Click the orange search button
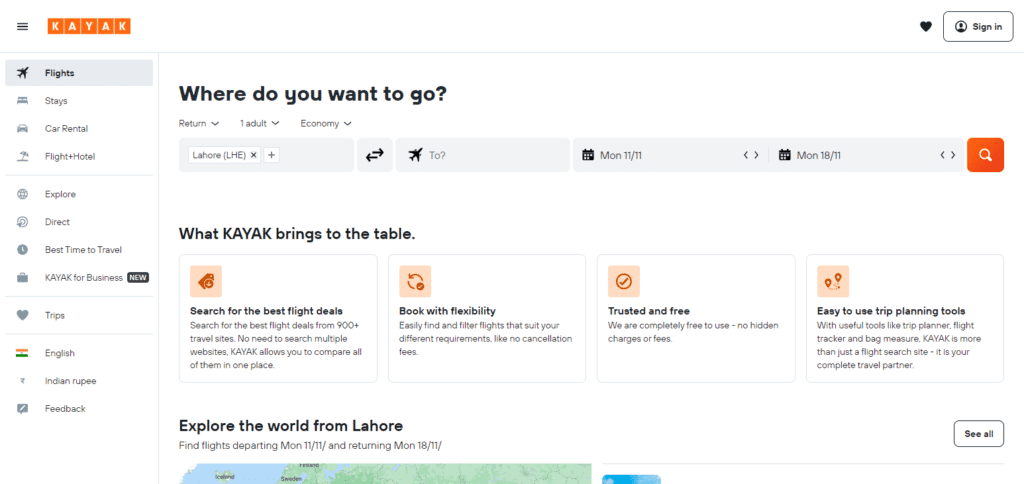Screen dimensions: 1024x484 pos(985,155)
